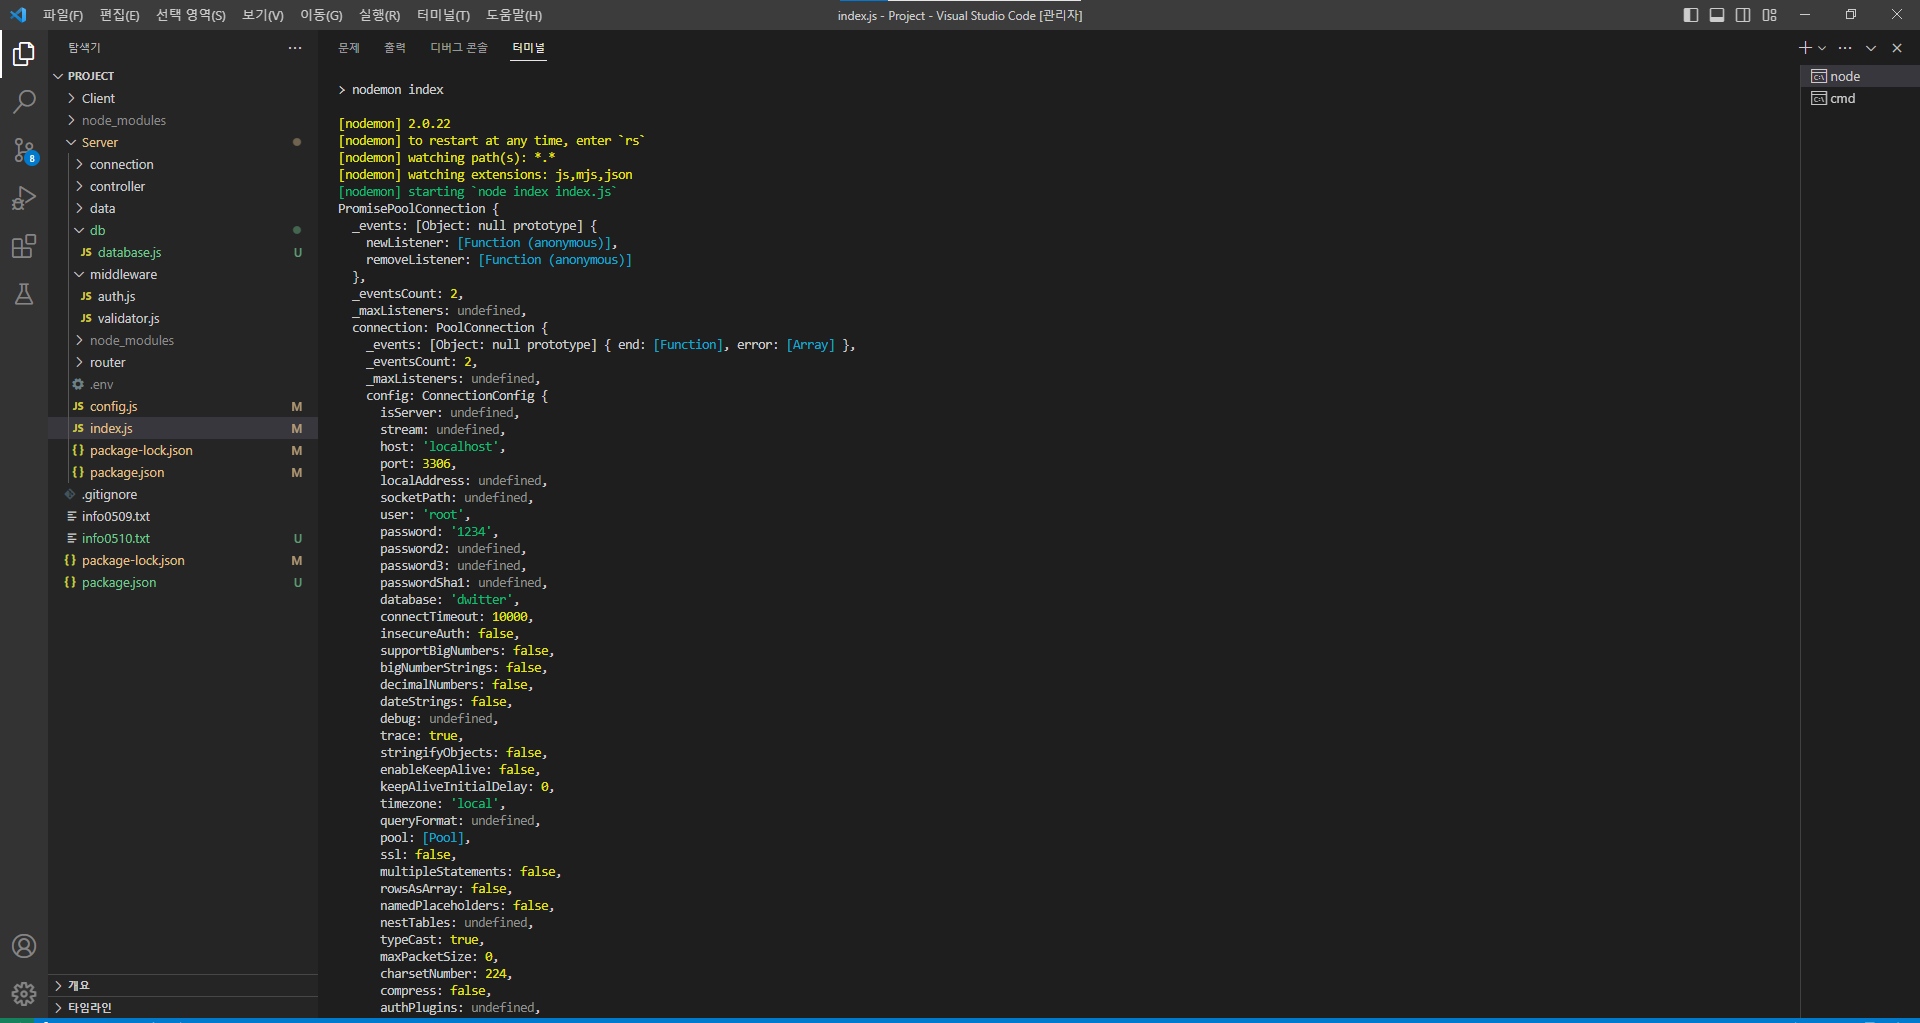
Task: Open the Accounts menu icon
Action: (x=24, y=946)
